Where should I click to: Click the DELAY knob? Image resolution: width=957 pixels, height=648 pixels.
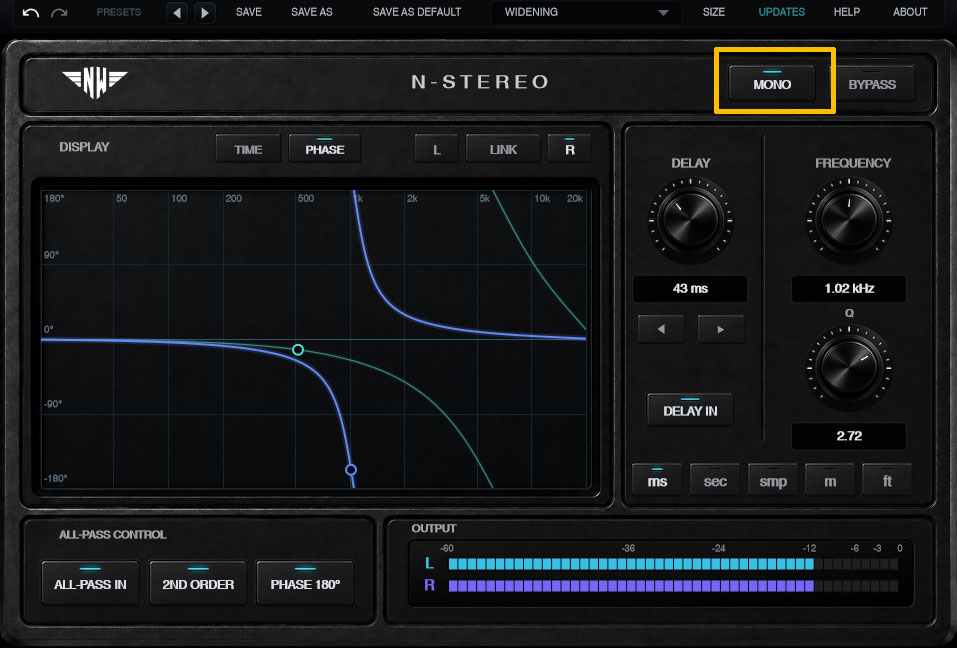pyautogui.click(x=691, y=220)
